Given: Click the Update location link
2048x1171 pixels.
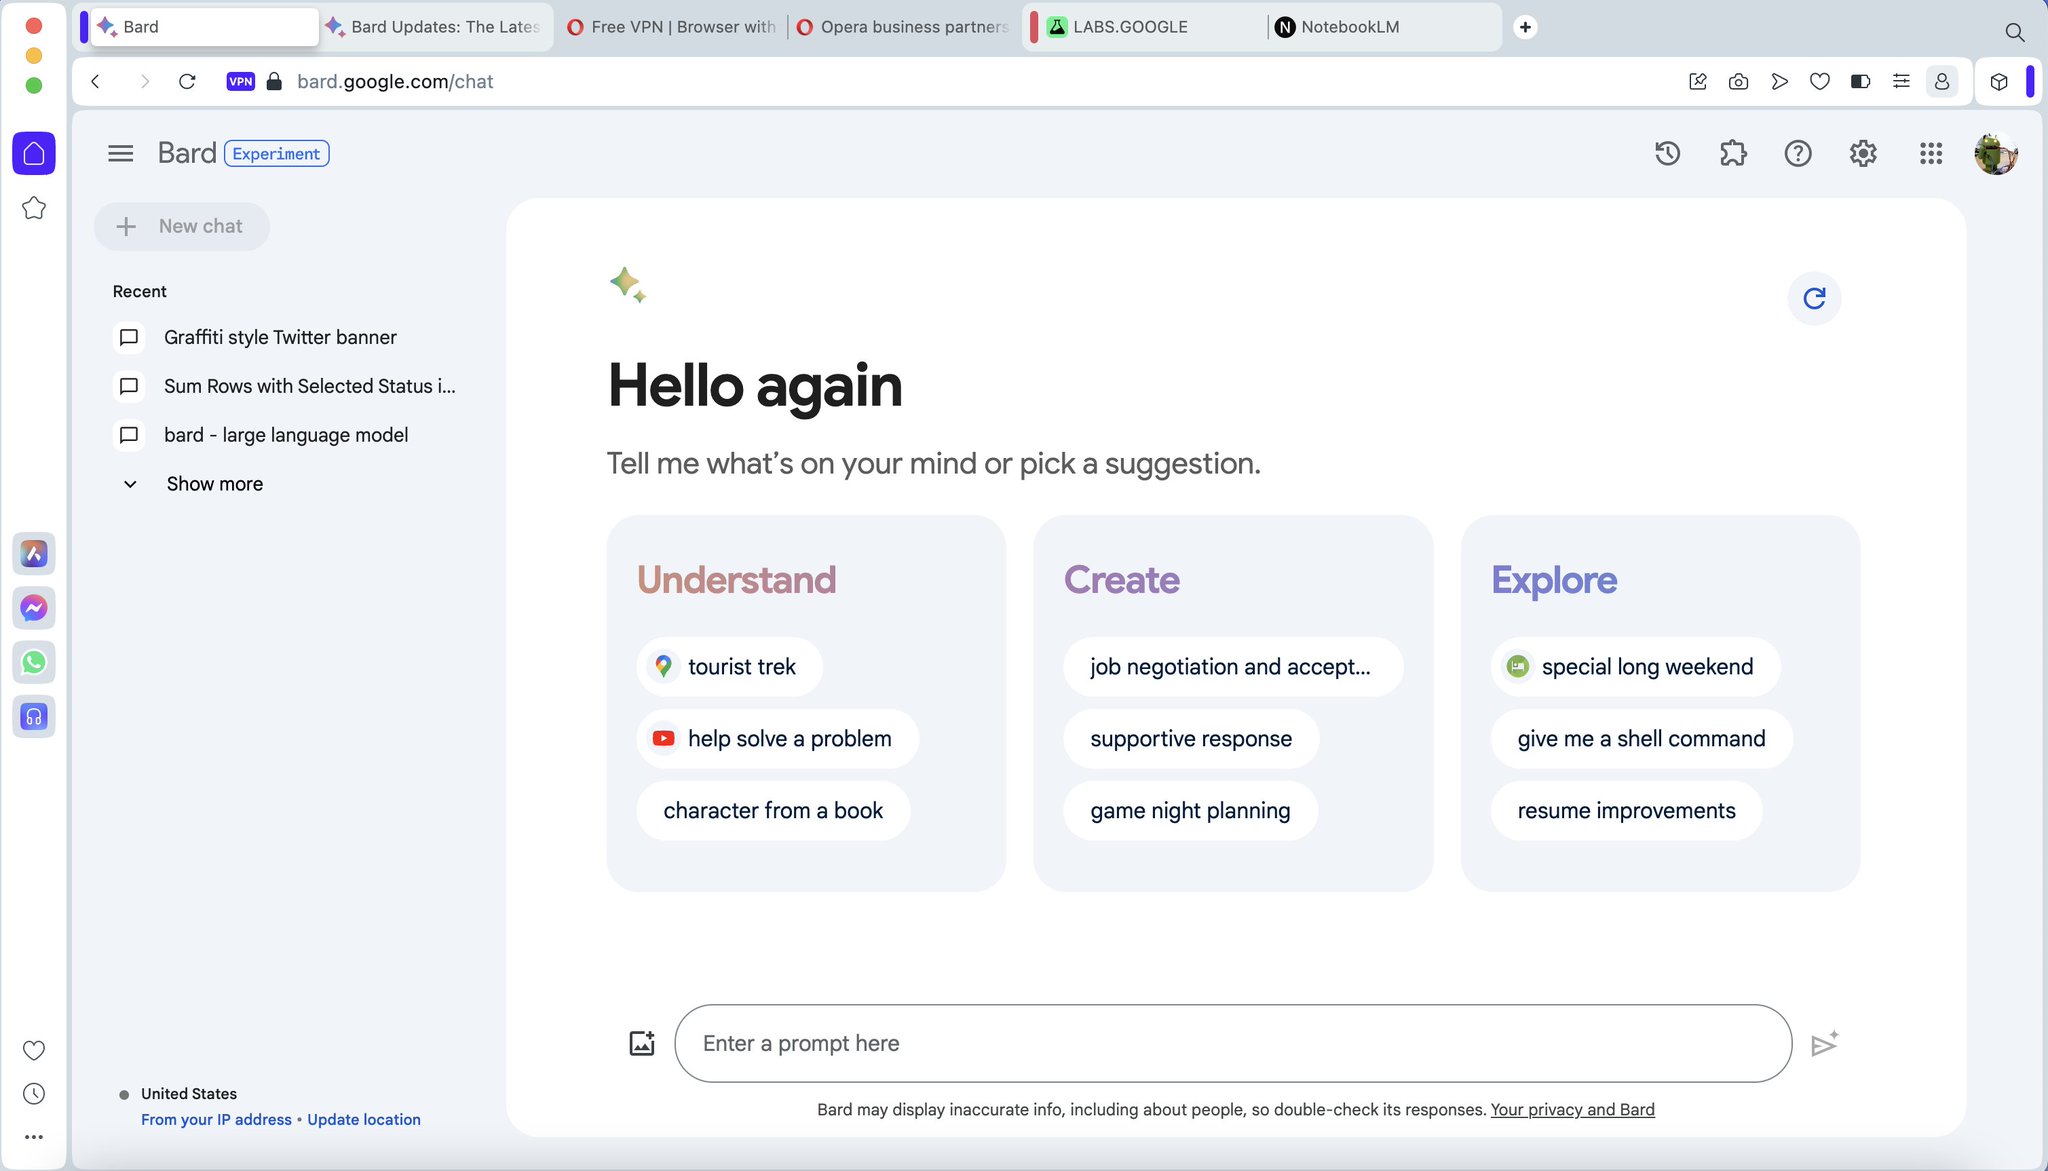Looking at the screenshot, I should coord(364,1120).
